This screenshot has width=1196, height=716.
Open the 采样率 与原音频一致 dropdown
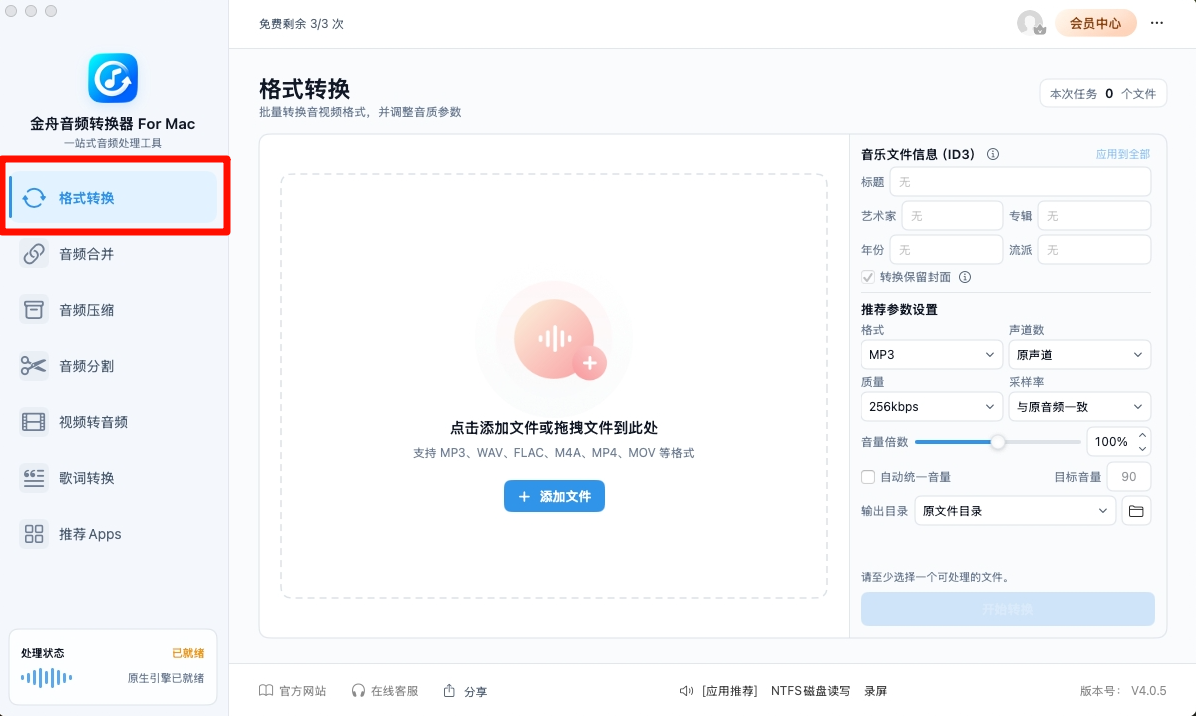coord(1079,406)
